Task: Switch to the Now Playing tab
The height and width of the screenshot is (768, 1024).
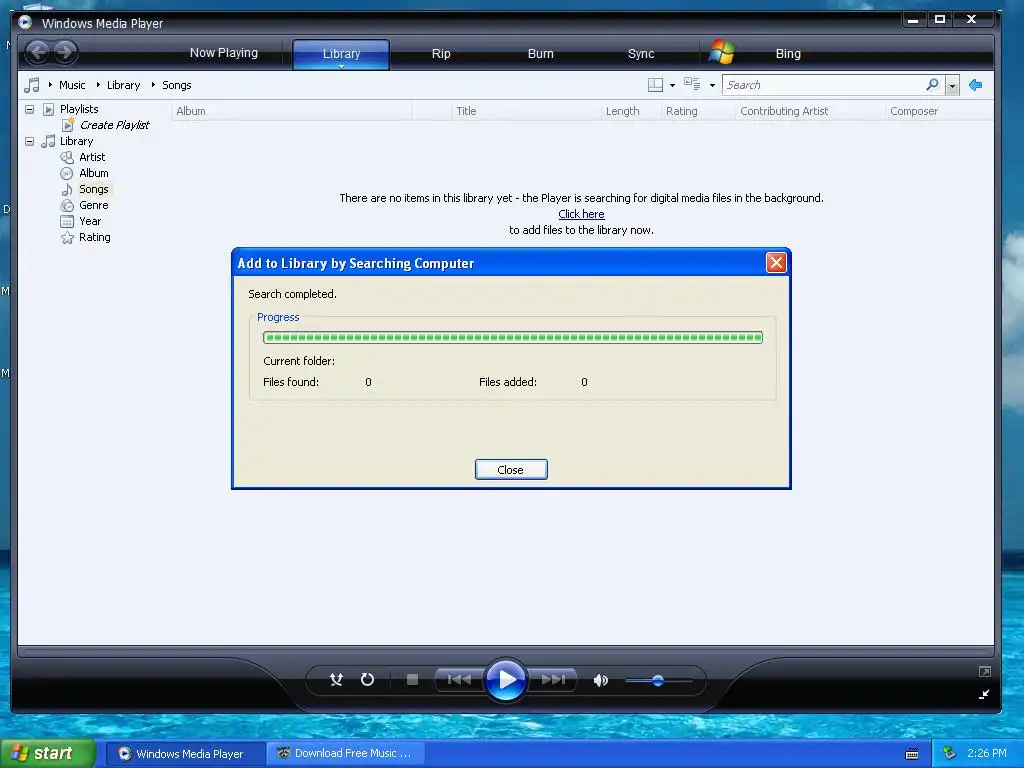Action: (x=223, y=53)
